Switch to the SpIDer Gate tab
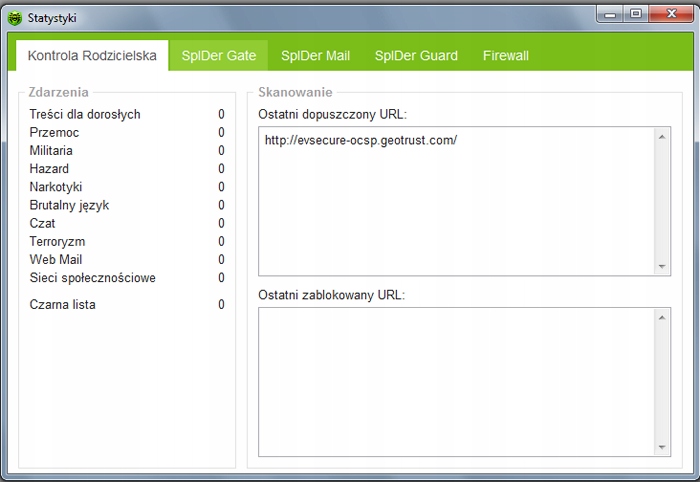This screenshot has width=700, height=482. 218,56
